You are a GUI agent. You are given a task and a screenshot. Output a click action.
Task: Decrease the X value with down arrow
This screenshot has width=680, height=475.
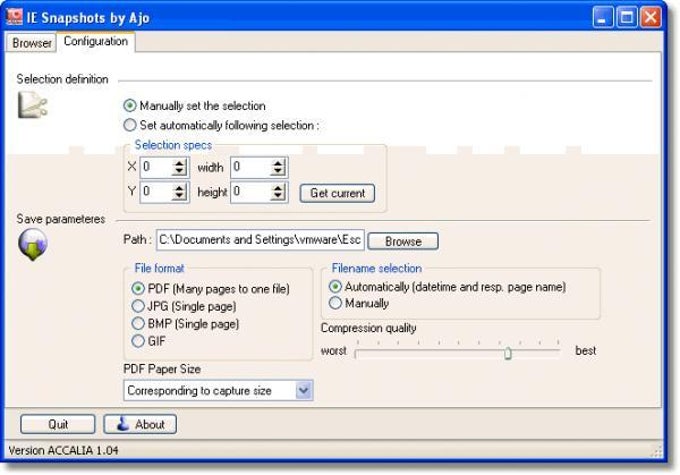pyautogui.click(x=179, y=171)
